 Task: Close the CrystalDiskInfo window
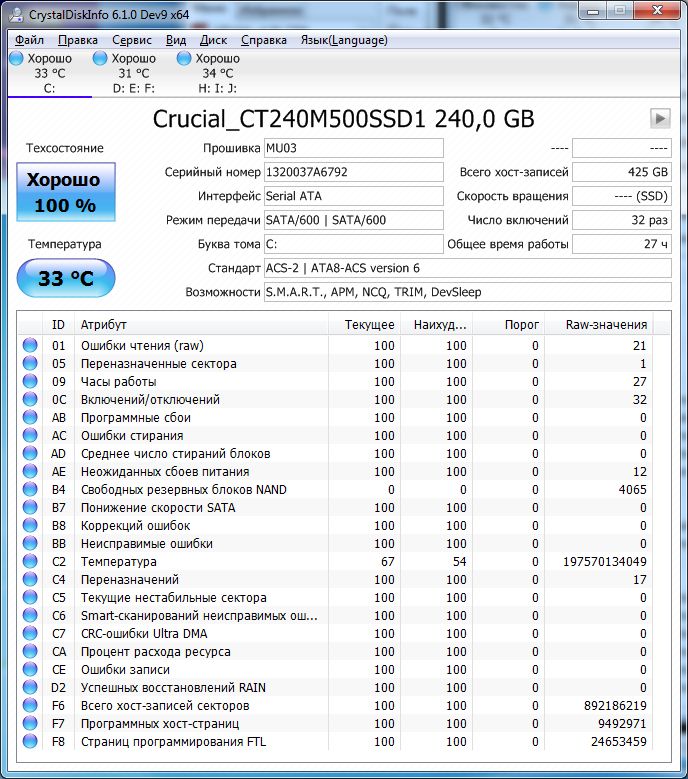[x=658, y=11]
